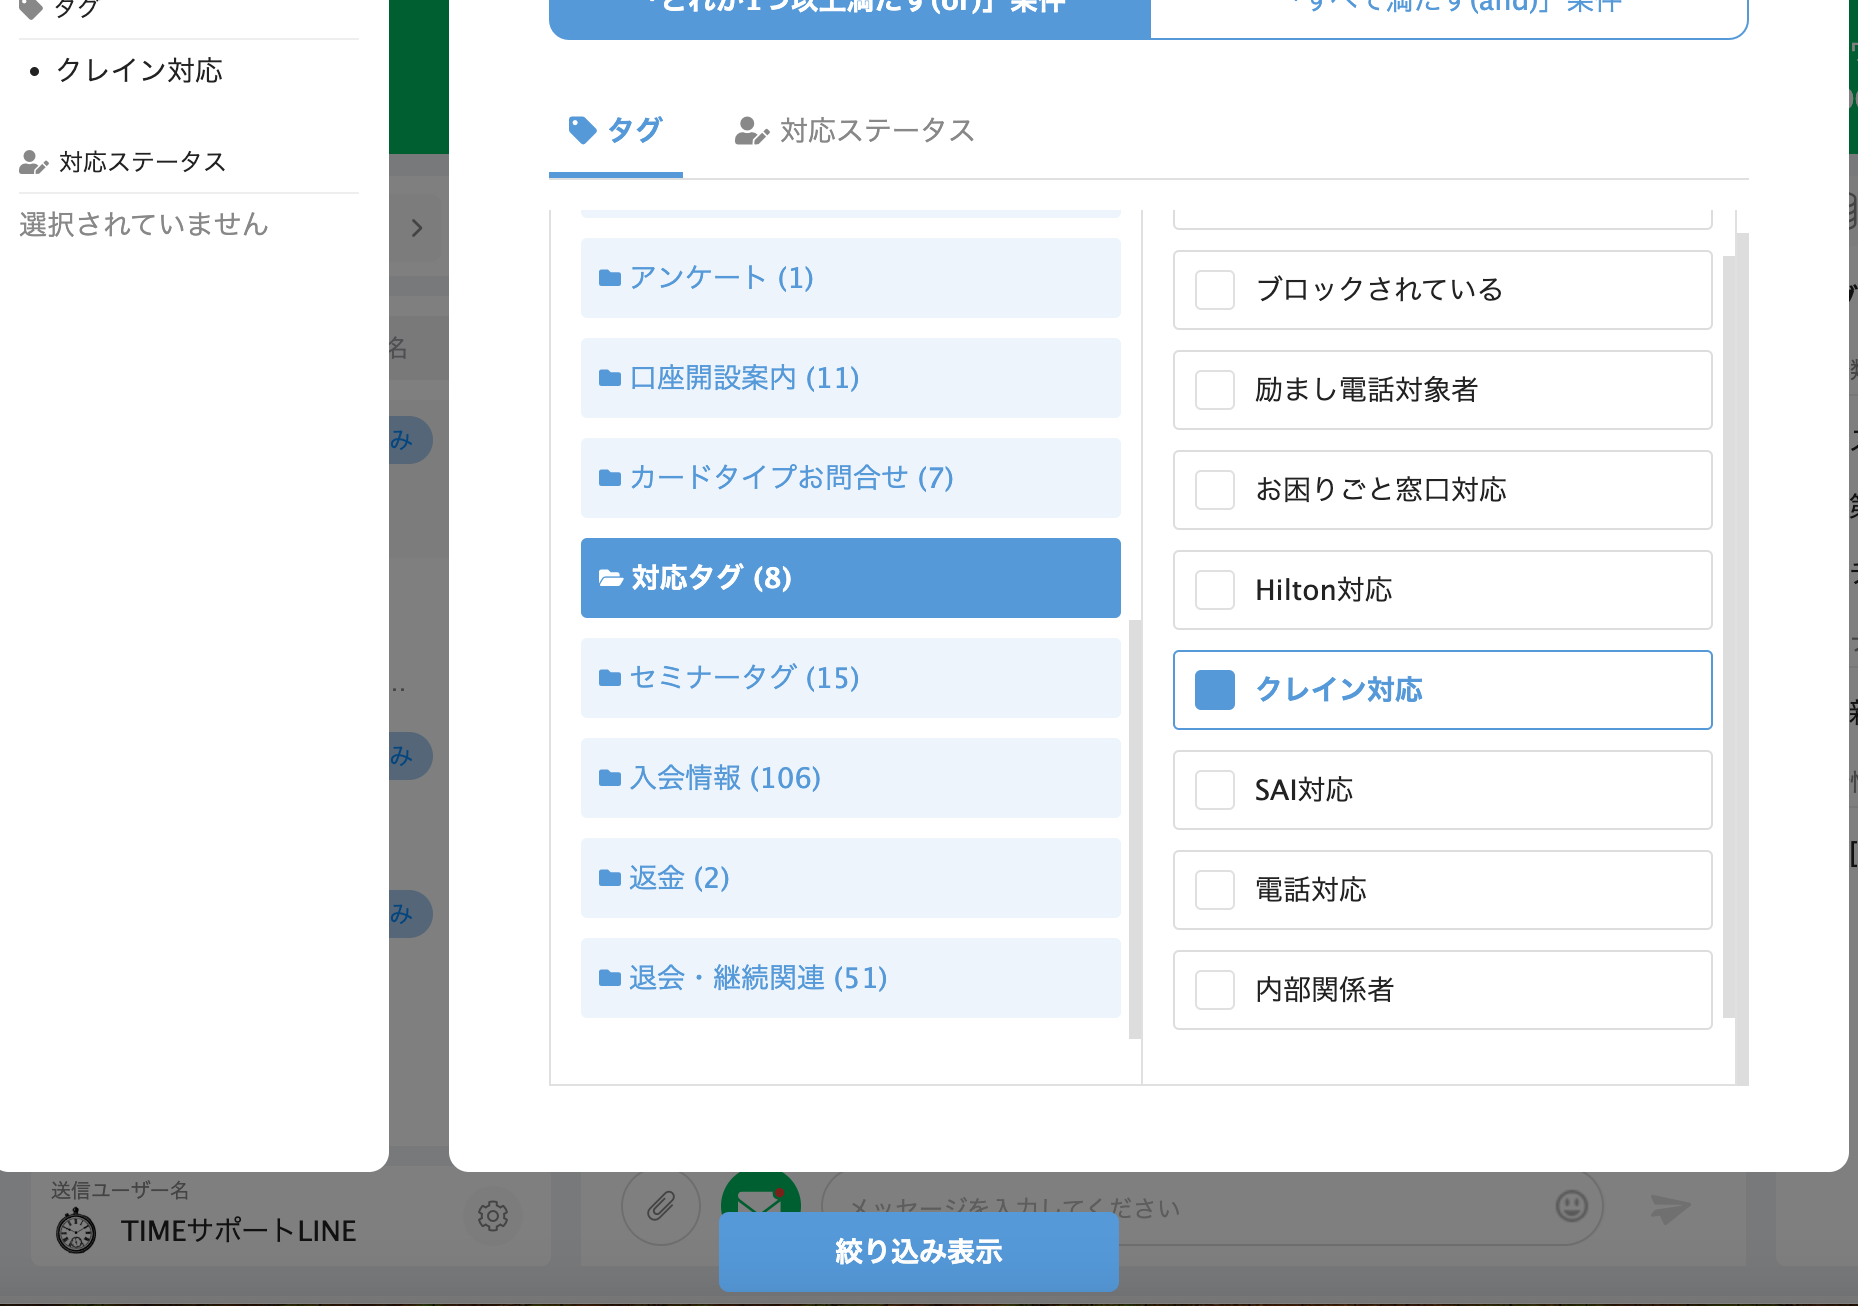Click the person icon next to 対応ステータス
This screenshot has height=1306, width=1858.
(33, 162)
